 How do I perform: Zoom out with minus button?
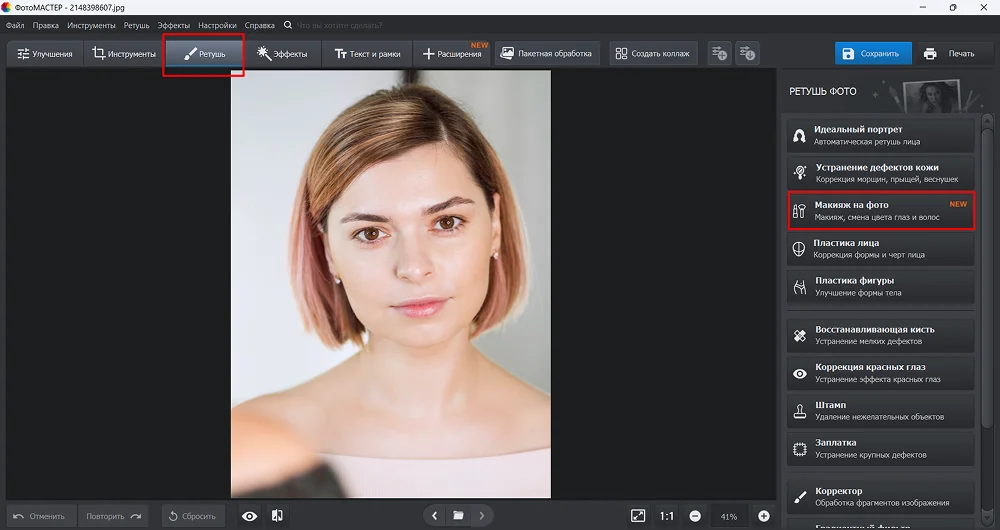(695, 516)
